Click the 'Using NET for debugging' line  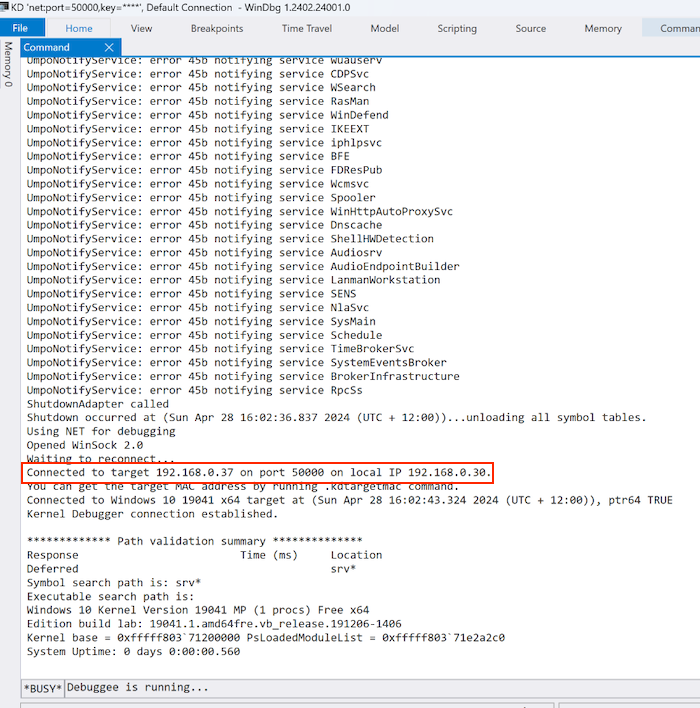[x=101, y=431]
